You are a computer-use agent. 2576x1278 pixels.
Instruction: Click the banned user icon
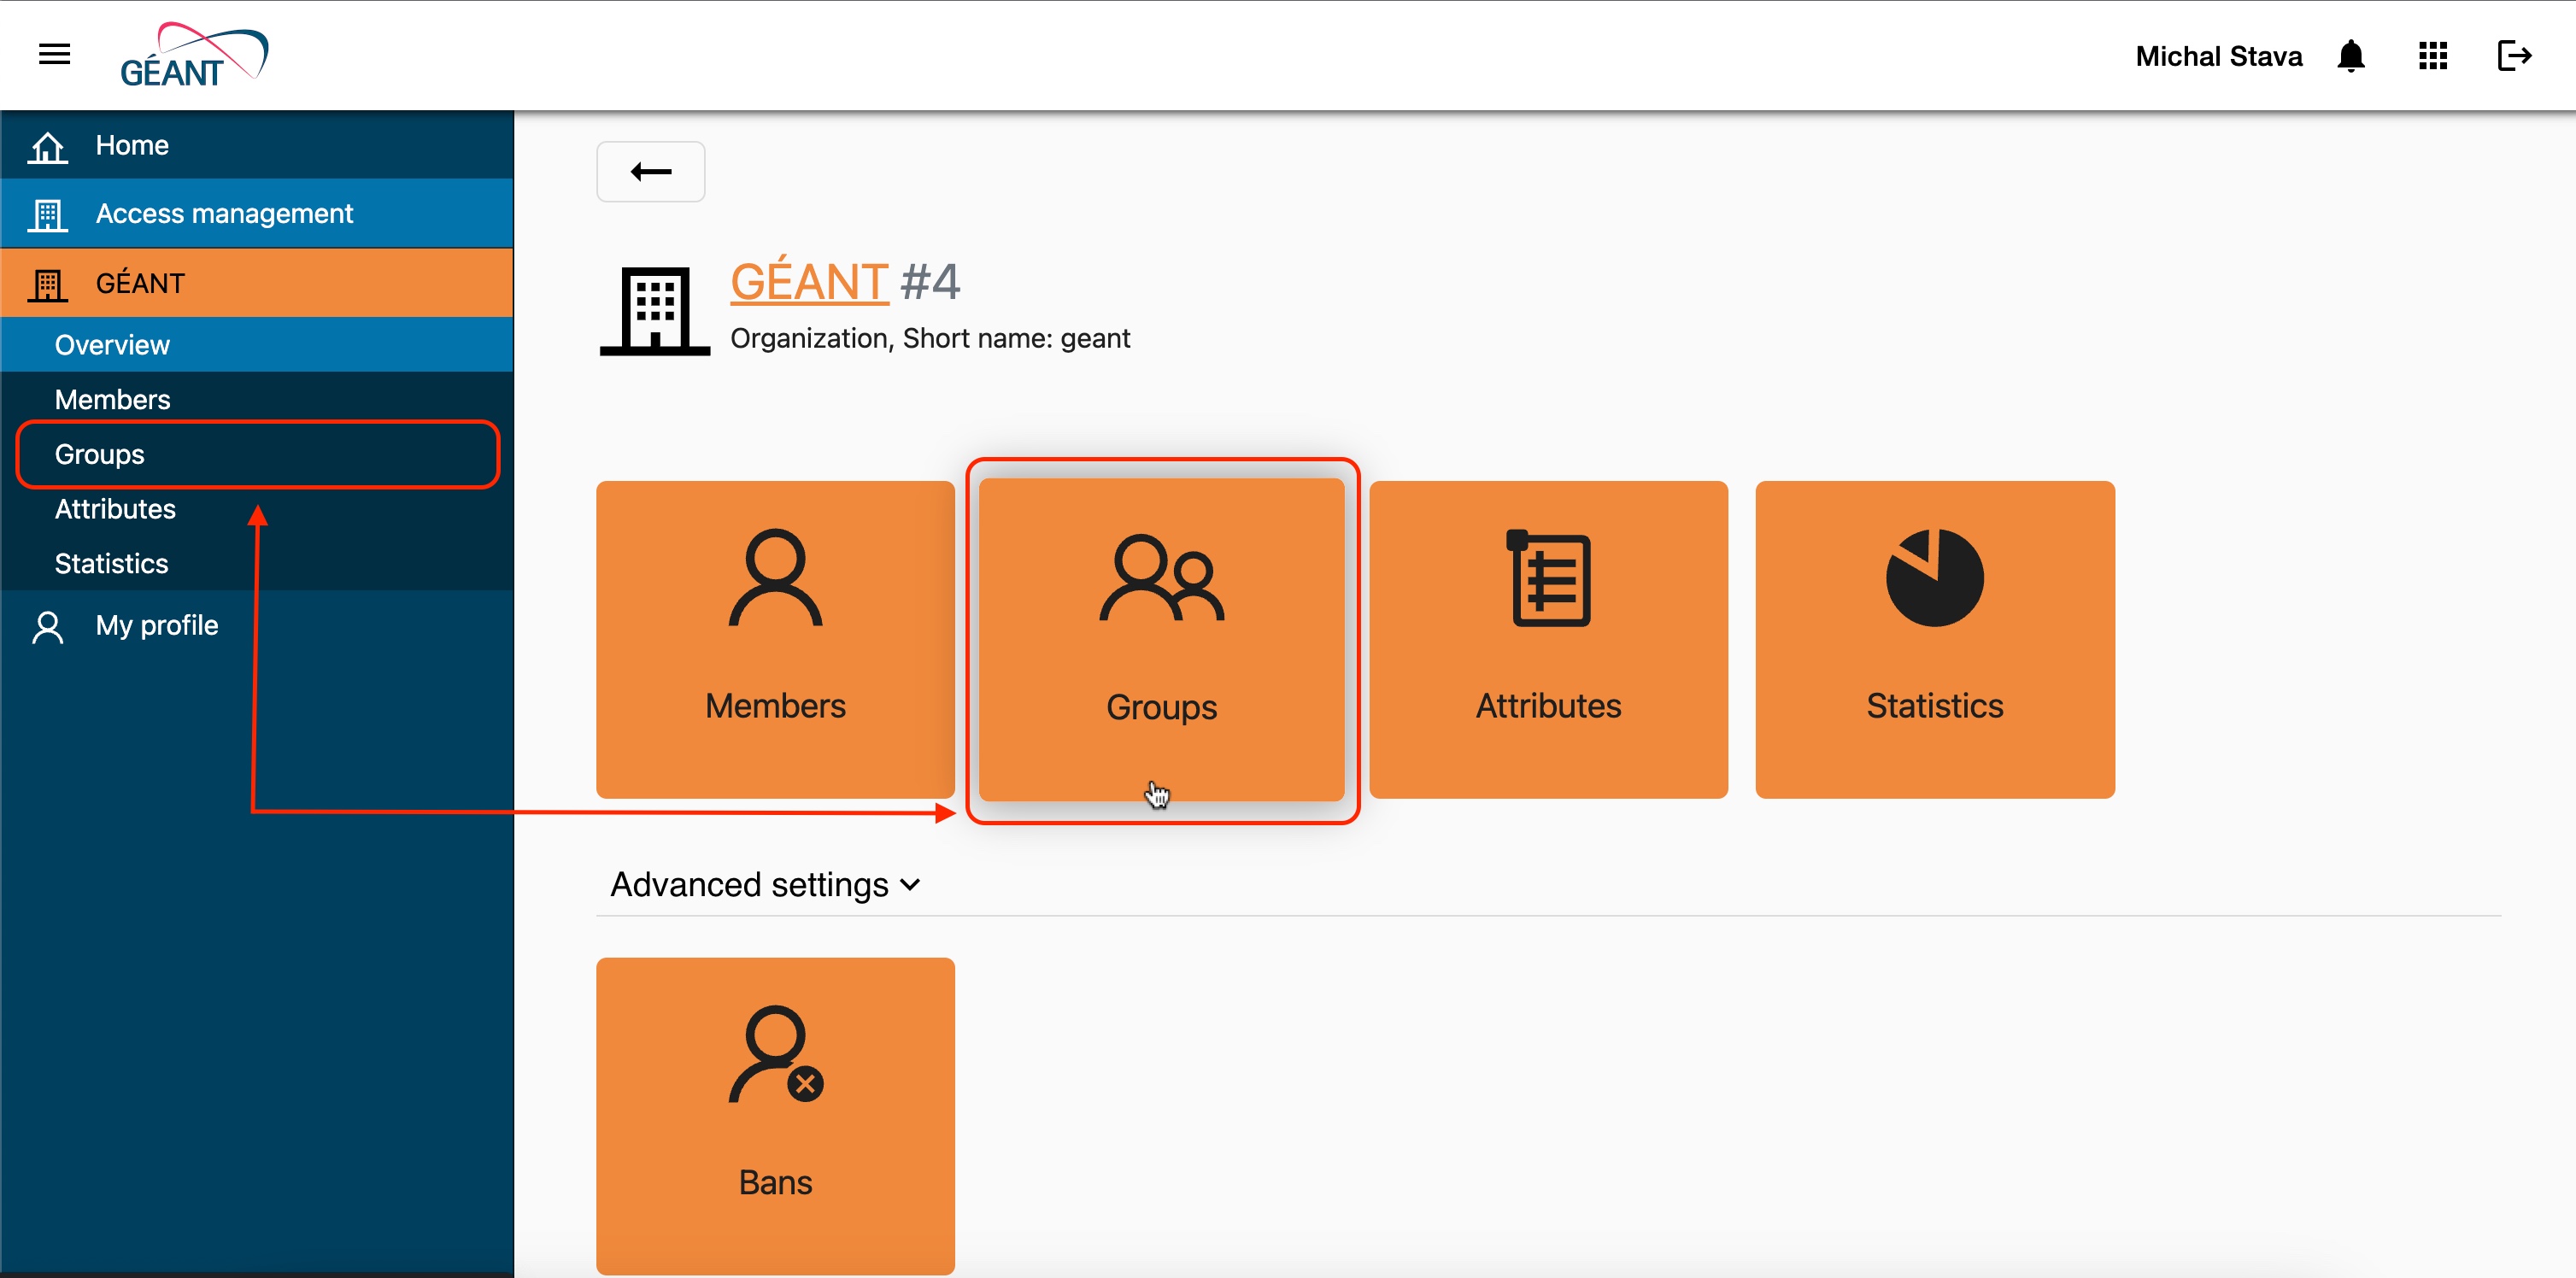[776, 1054]
